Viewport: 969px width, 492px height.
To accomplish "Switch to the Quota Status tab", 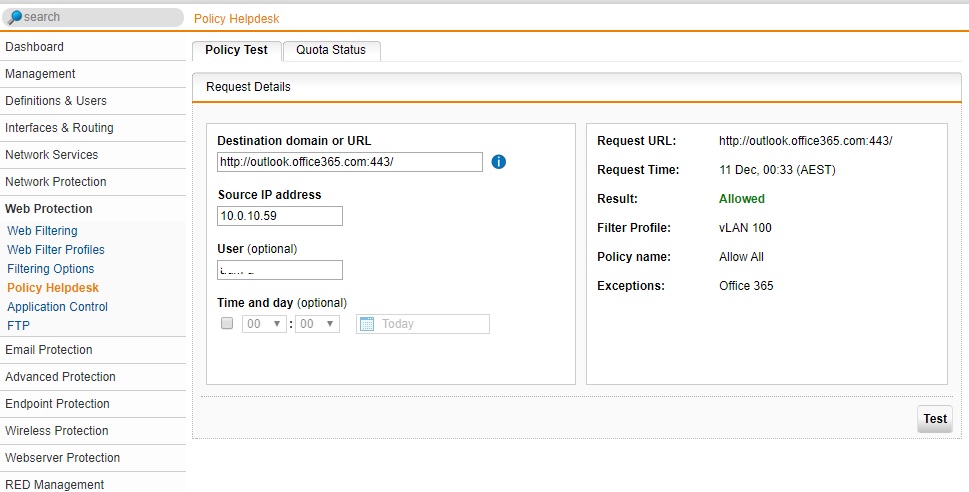I will (x=331, y=50).
